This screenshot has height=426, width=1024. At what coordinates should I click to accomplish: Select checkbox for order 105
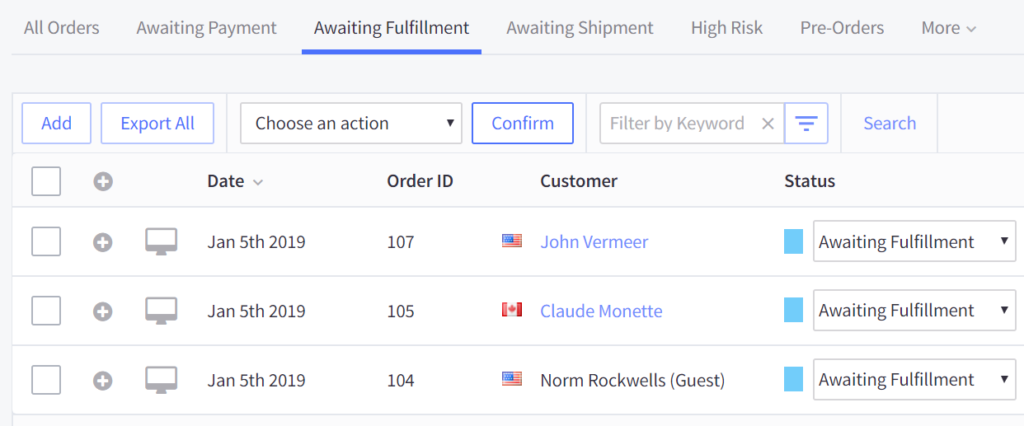pyautogui.click(x=46, y=310)
